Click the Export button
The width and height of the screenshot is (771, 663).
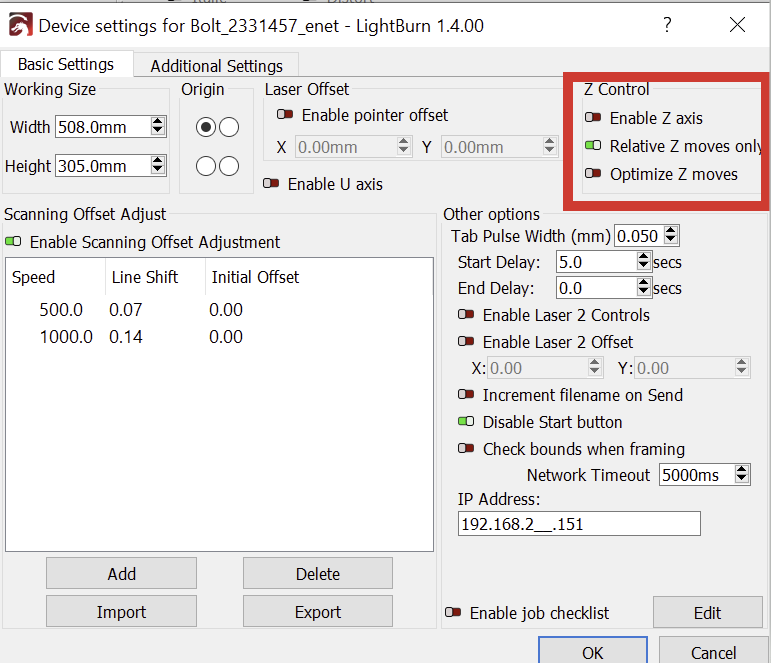click(x=318, y=611)
